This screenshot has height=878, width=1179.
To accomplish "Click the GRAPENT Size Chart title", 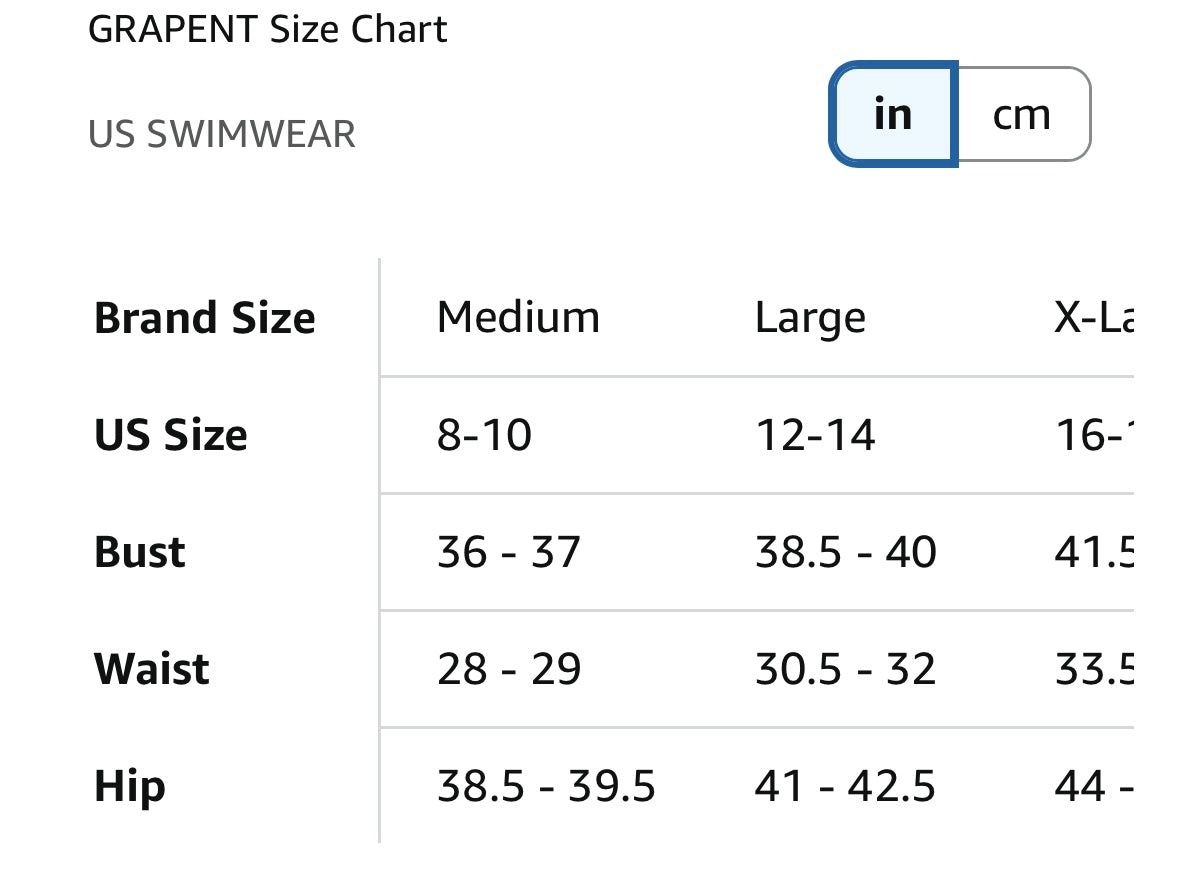I will (268, 29).
